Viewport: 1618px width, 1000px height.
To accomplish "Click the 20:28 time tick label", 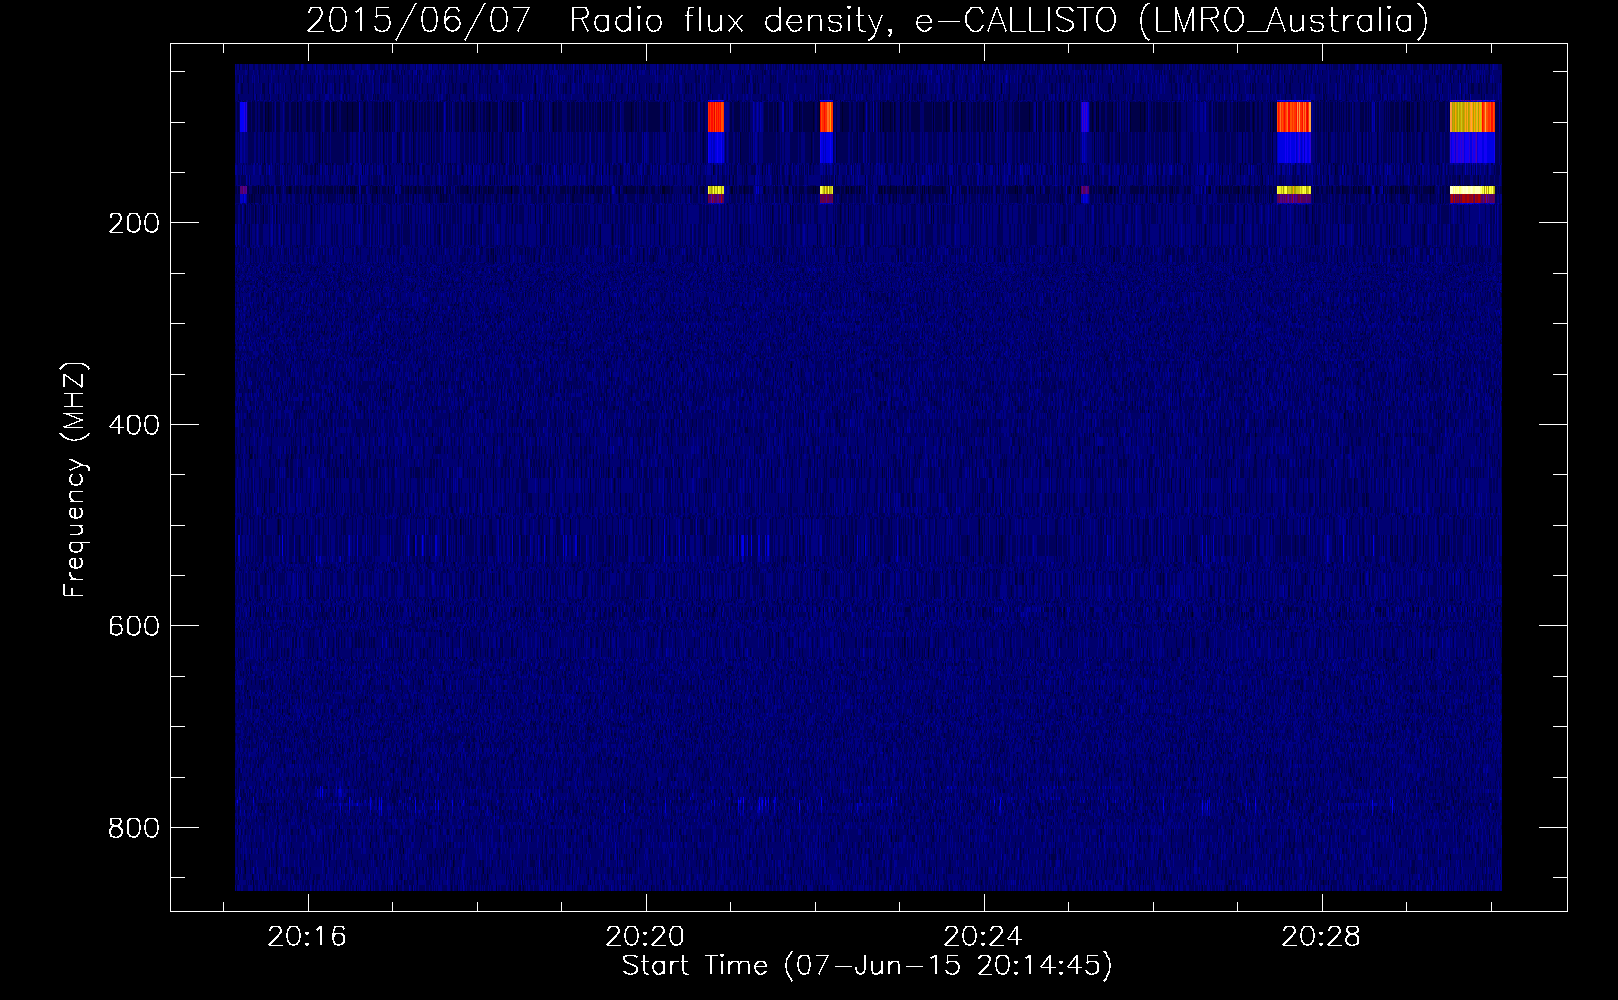I will (1321, 936).
